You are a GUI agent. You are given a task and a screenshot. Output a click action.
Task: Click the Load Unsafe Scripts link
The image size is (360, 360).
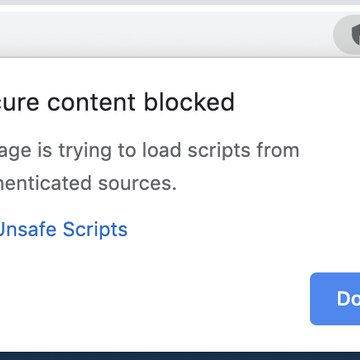coord(63,229)
